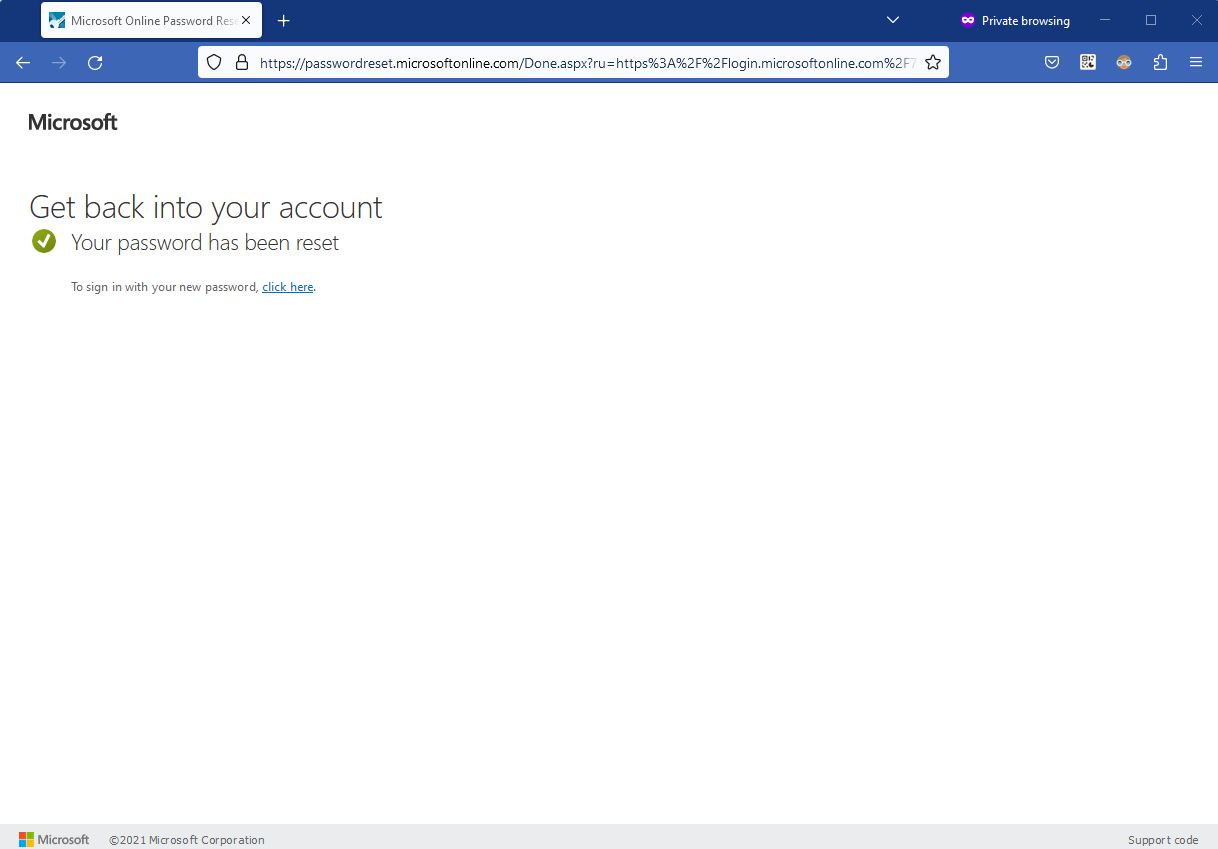Bookmark this page via the star icon

point(933,62)
